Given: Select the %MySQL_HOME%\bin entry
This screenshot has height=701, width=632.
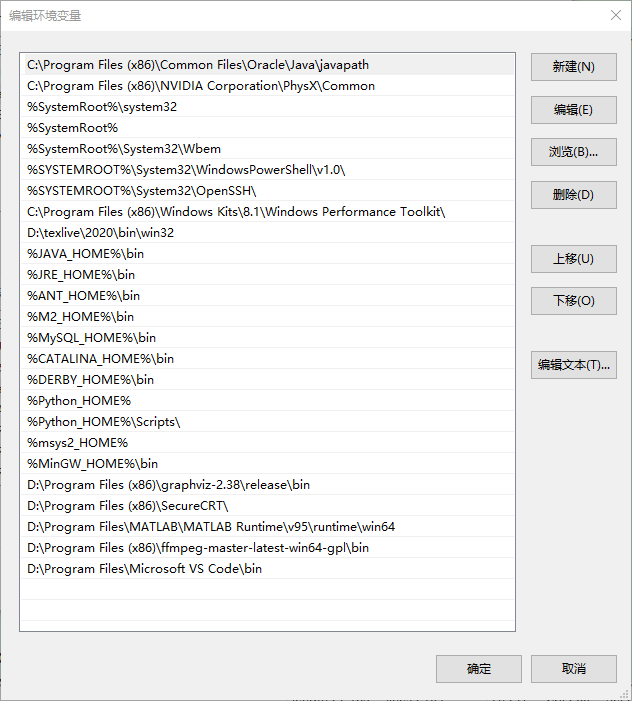Looking at the screenshot, I should [267, 338].
